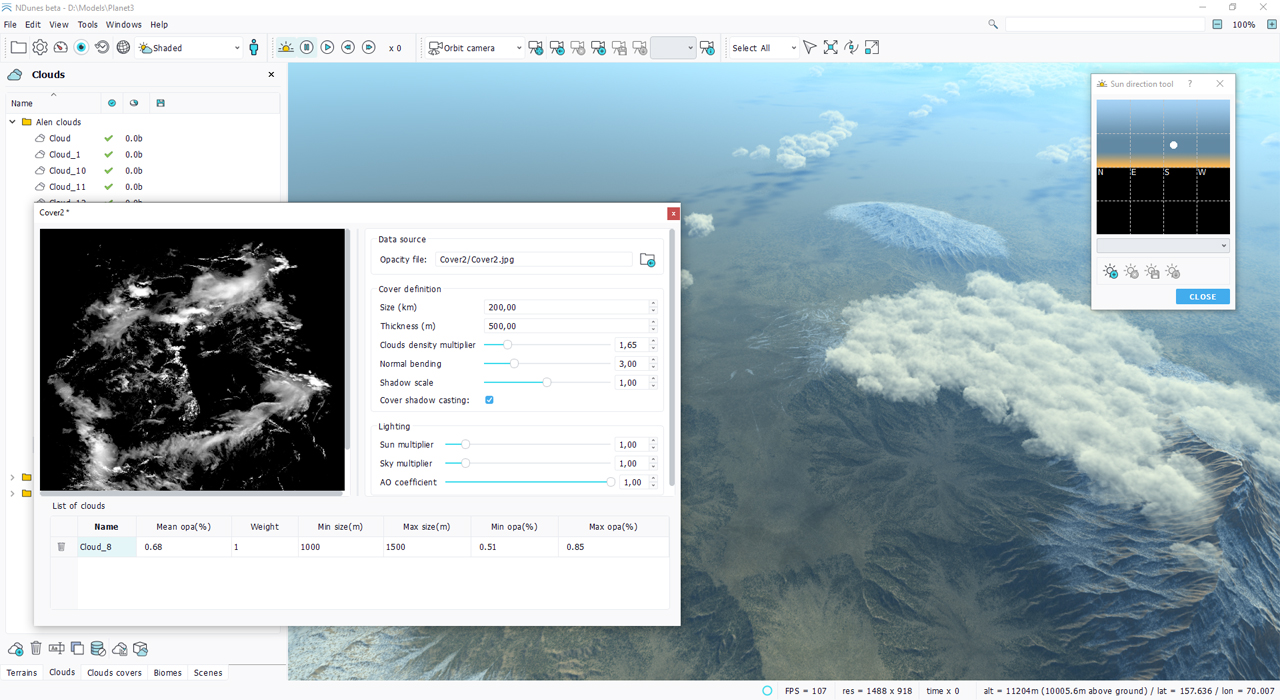Open the Tools menu
1280x700 pixels.
coord(88,24)
